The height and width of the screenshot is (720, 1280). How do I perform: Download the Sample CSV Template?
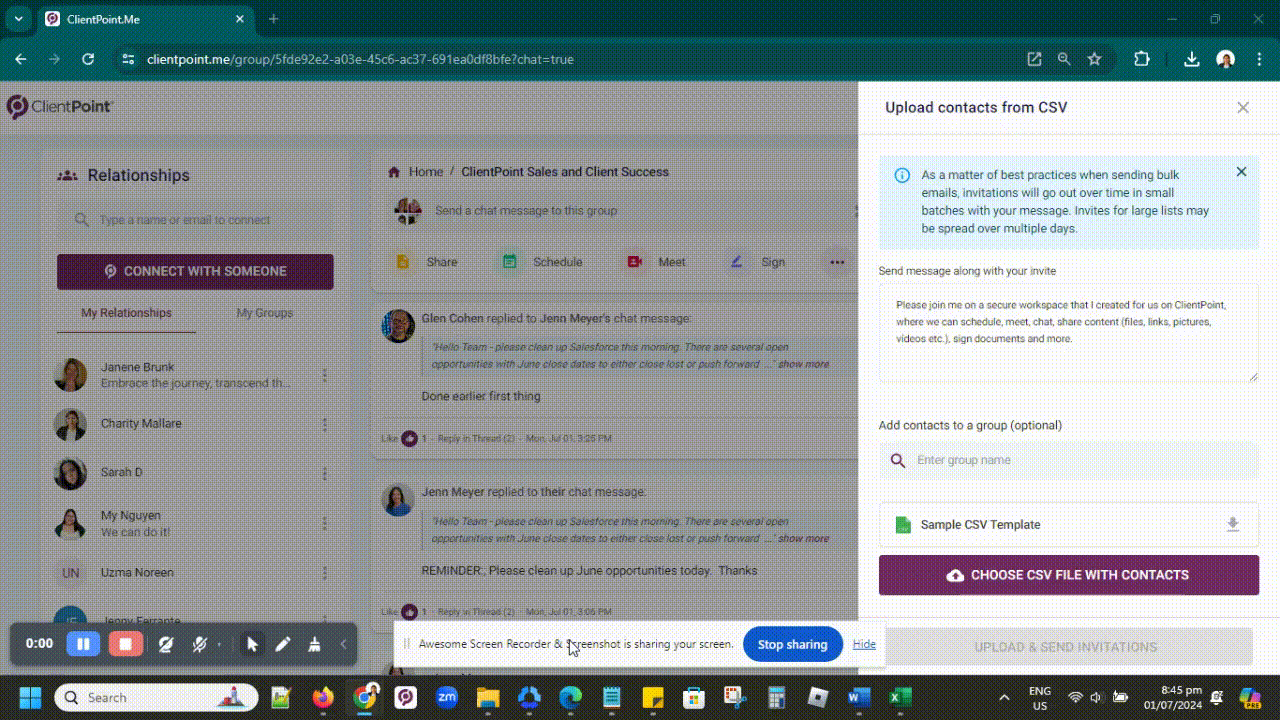click(x=1233, y=524)
